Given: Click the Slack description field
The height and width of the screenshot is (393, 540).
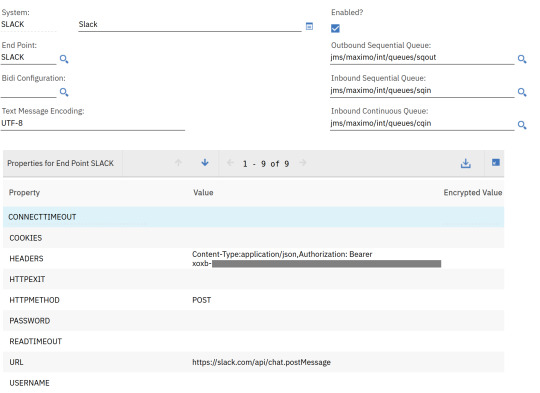Looking at the screenshot, I should point(190,24).
